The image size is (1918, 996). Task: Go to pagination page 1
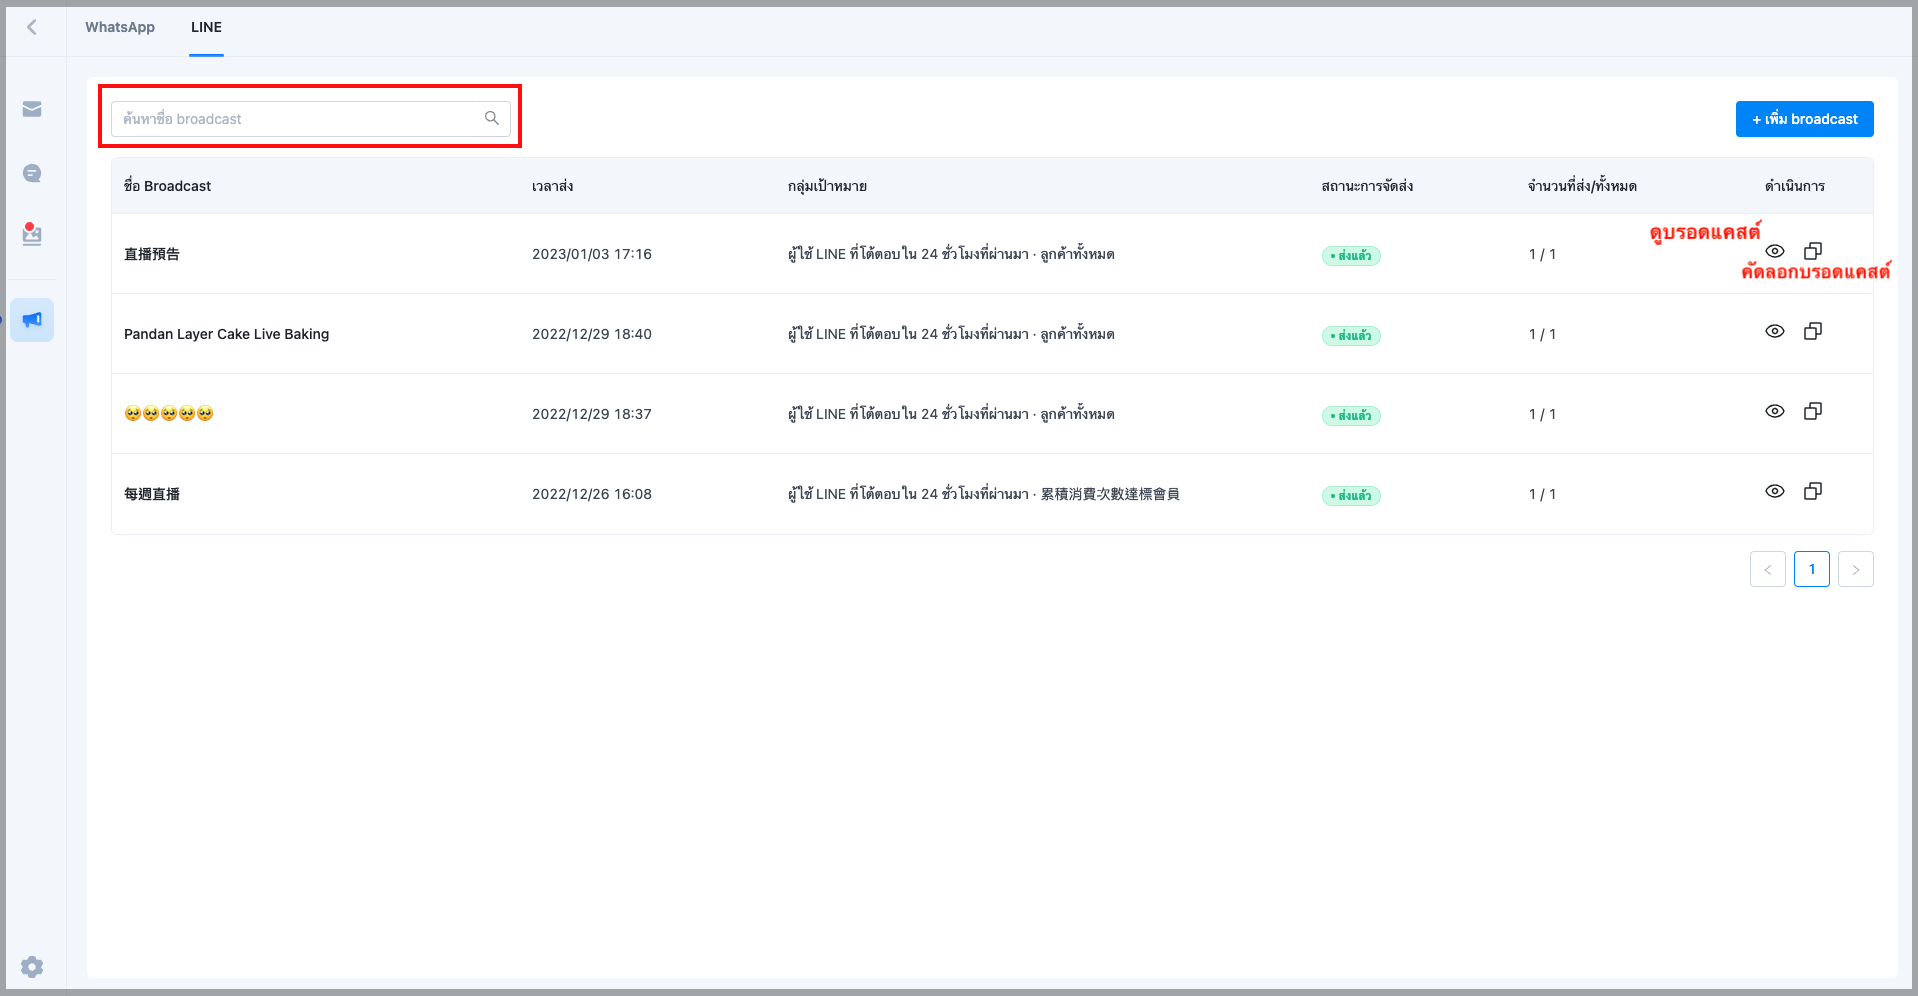(1811, 569)
